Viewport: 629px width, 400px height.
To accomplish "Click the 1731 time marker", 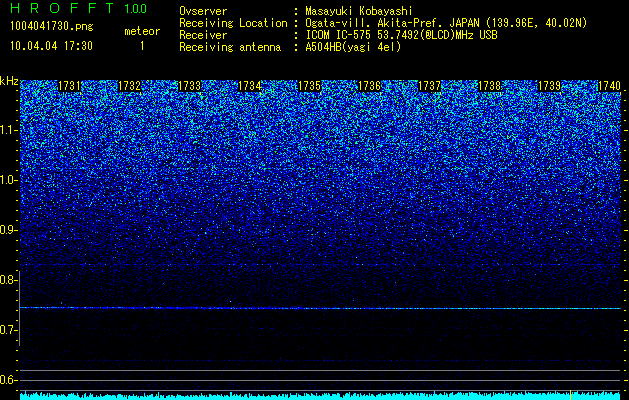I will point(69,86).
